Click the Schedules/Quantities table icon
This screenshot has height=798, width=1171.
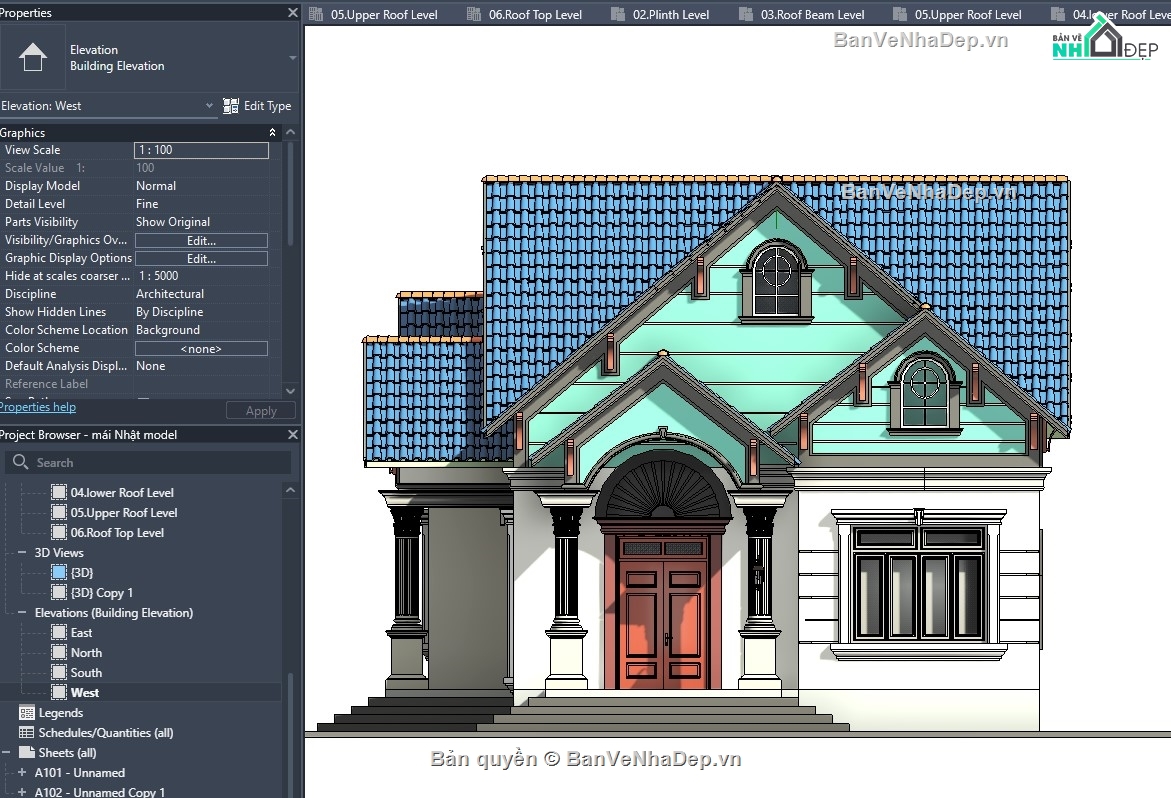[x=27, y=732]
